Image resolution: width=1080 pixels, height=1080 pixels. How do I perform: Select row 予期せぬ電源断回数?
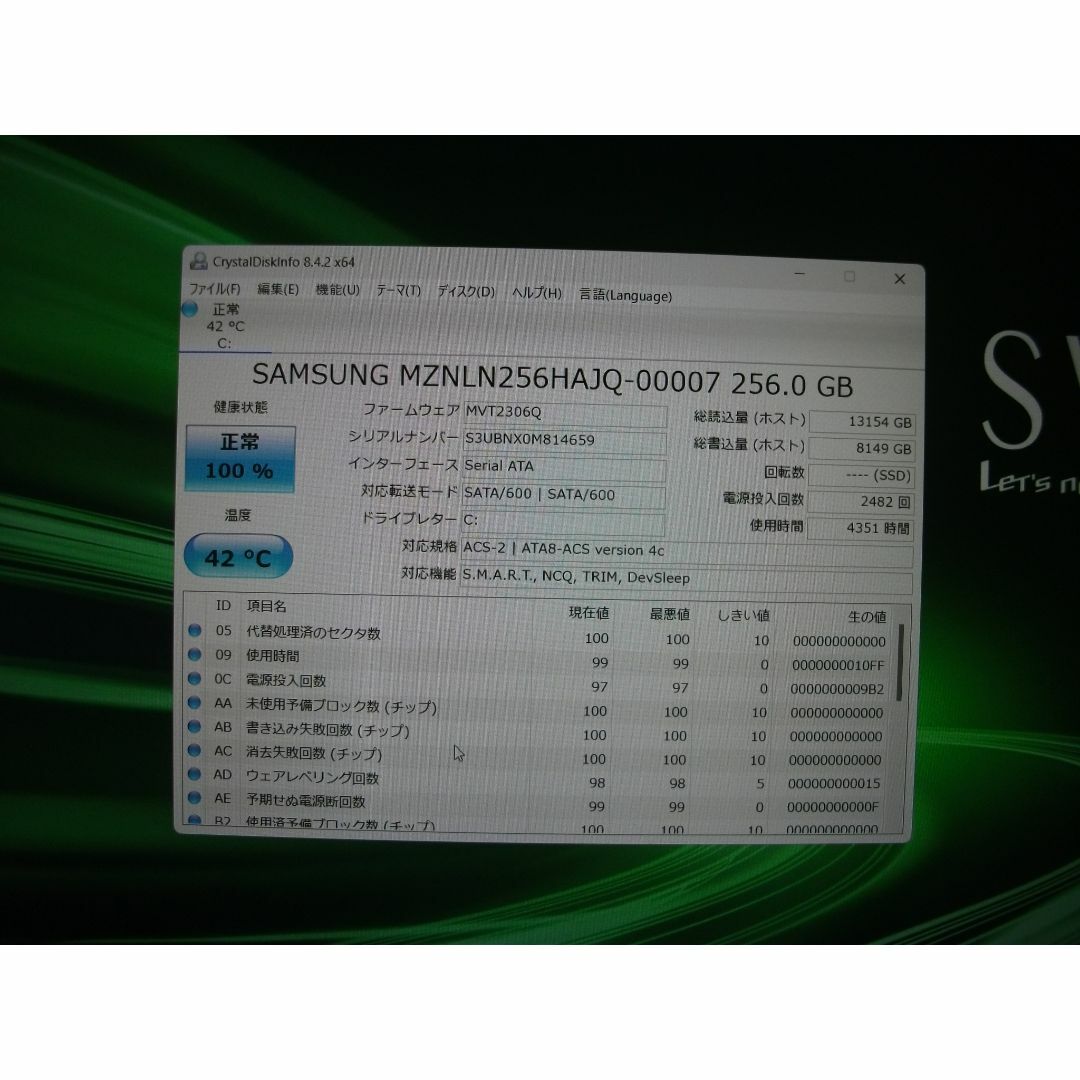(x=540, y=803)
